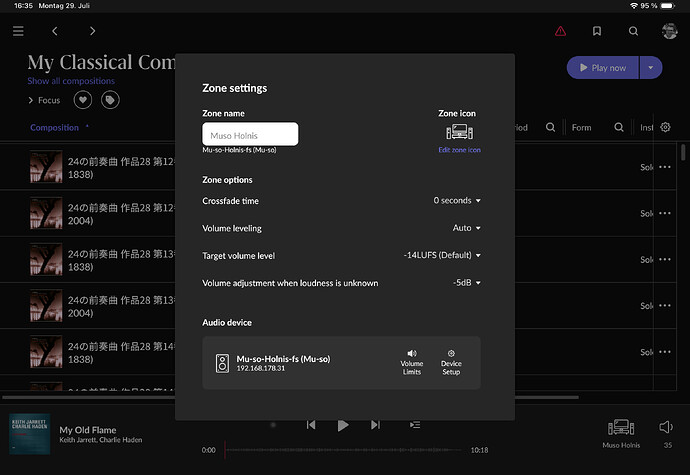Skip to the previous track
Screen dimensions: 690x475
[x=311, y=425]
